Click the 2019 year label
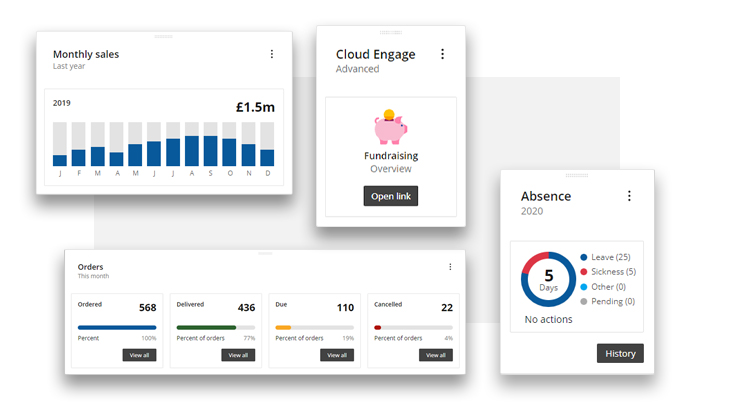The image size is (735, 413). tap(61, 103)
